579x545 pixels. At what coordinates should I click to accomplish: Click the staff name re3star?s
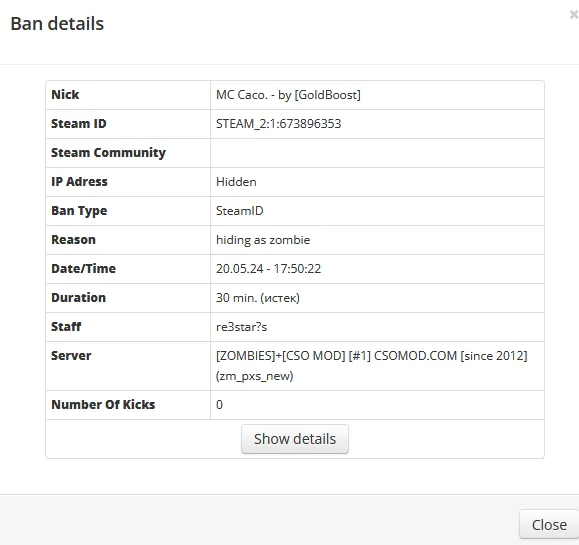pos(241,327)
